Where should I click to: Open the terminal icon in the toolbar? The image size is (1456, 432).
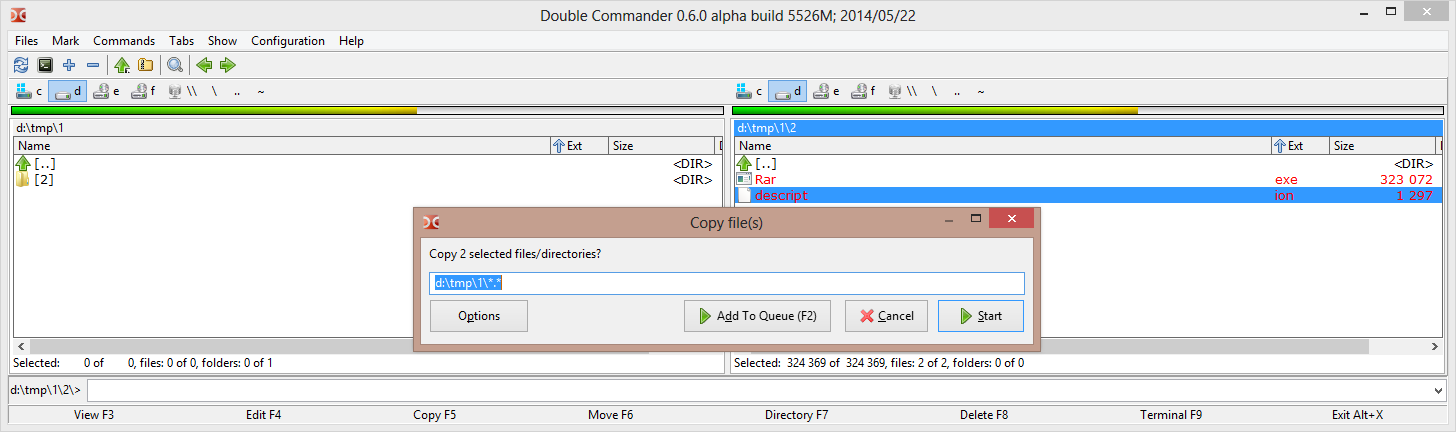pyautogui.click(x=45, y=65)
